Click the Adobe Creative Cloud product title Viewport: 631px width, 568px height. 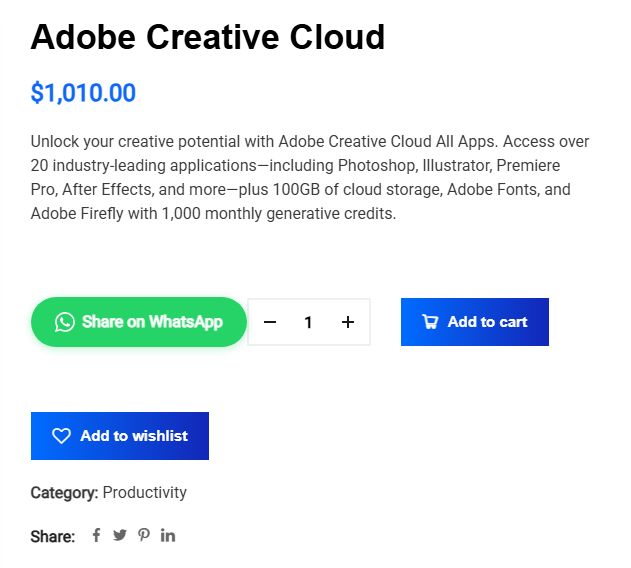point(208,37)
